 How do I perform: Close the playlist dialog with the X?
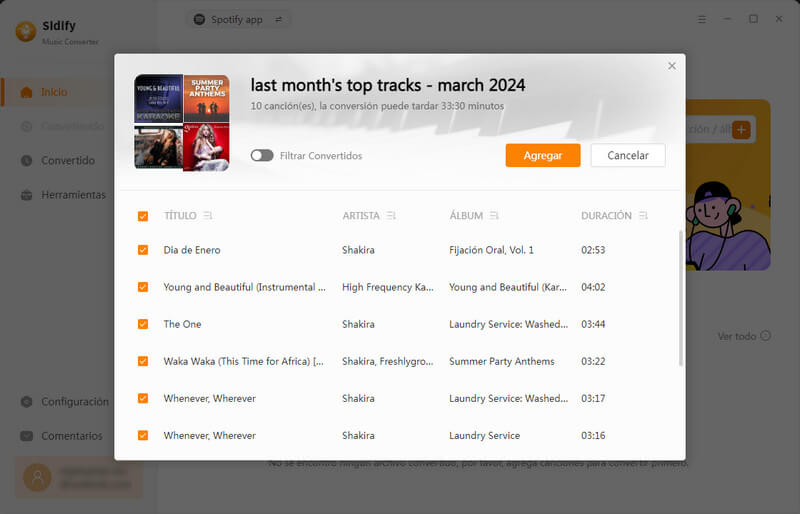click(672, 66)
